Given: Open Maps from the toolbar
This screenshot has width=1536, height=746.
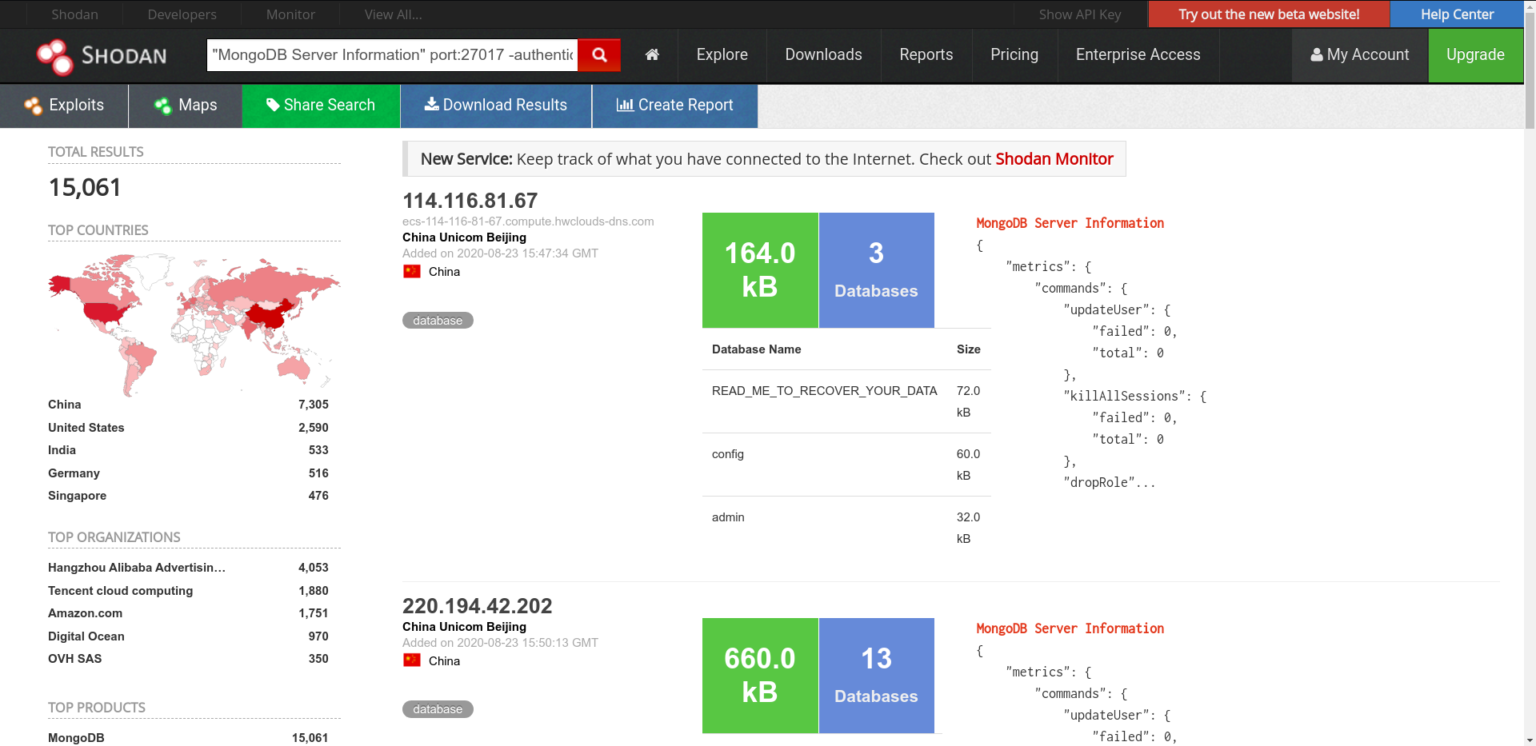Looking at the screenshot, I should [186, 105].
